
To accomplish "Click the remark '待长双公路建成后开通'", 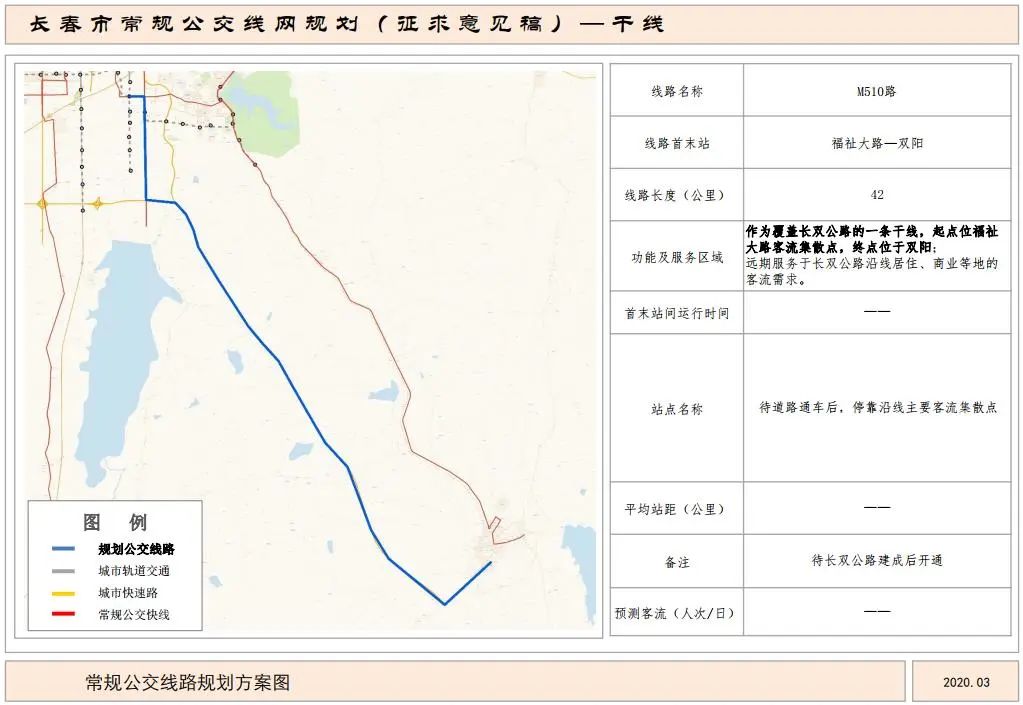I will [x=877, y=560].
